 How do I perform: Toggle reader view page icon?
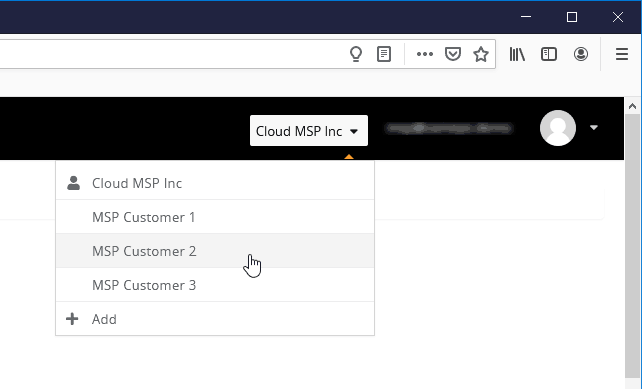point(384,54)
